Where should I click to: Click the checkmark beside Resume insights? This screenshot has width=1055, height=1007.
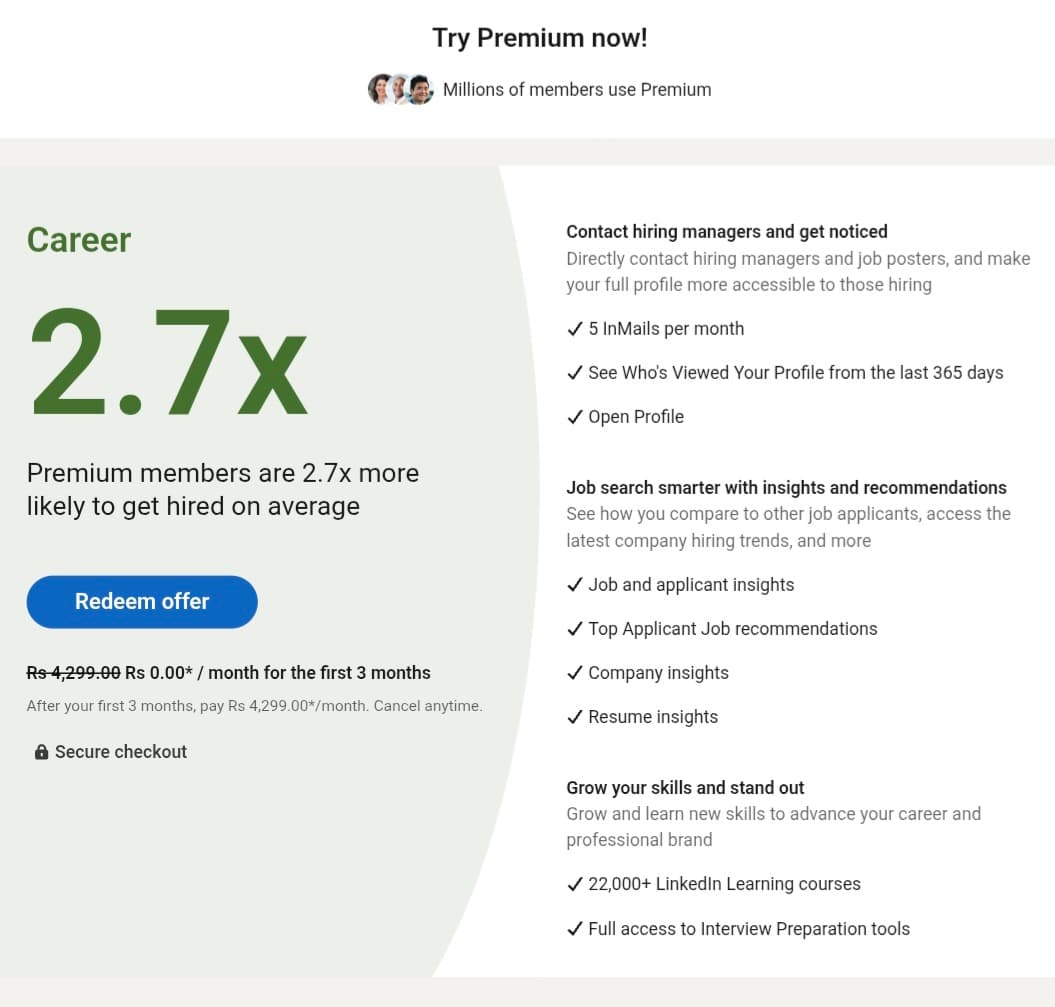pos(575,717)
